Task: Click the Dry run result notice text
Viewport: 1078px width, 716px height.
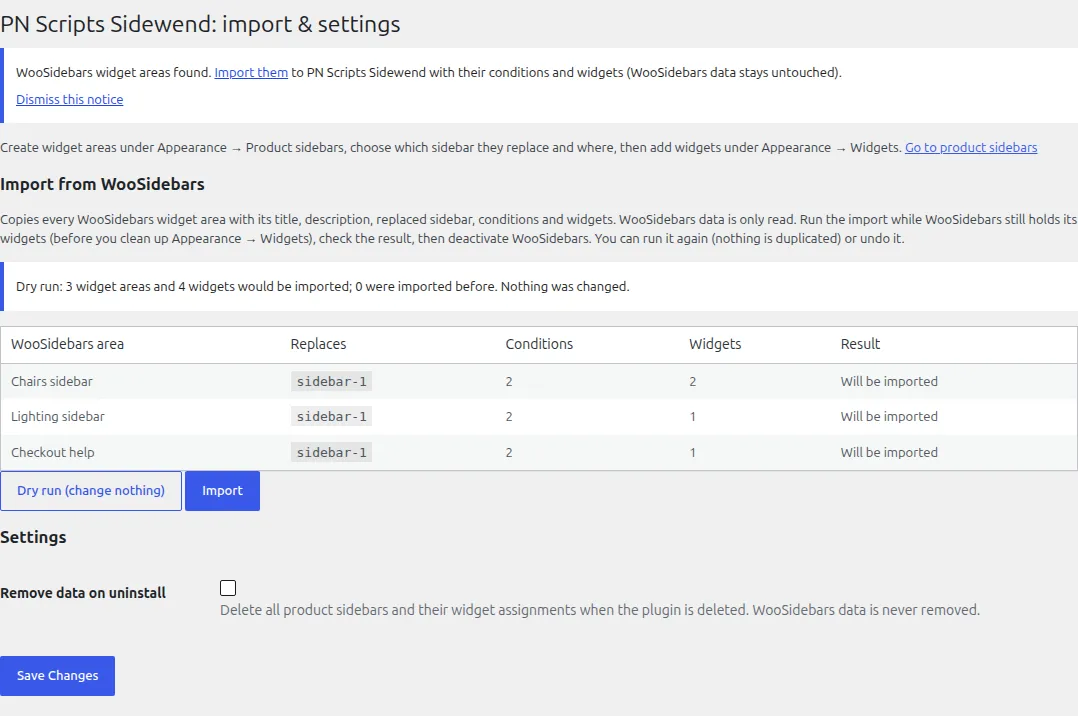Action: (322, 286)
